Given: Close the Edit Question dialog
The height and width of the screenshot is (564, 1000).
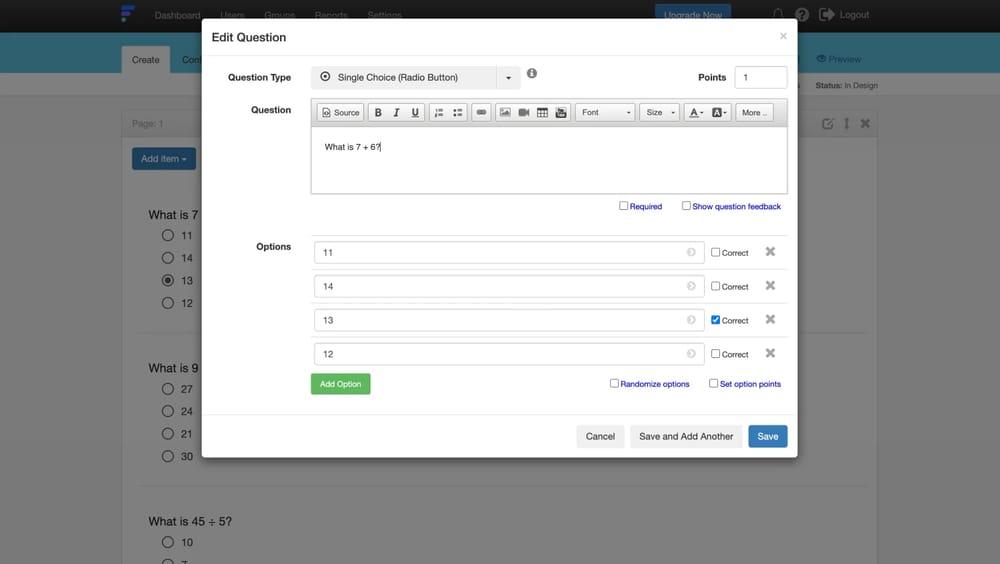Looking at the screenshot, I should tap(783, 36).
